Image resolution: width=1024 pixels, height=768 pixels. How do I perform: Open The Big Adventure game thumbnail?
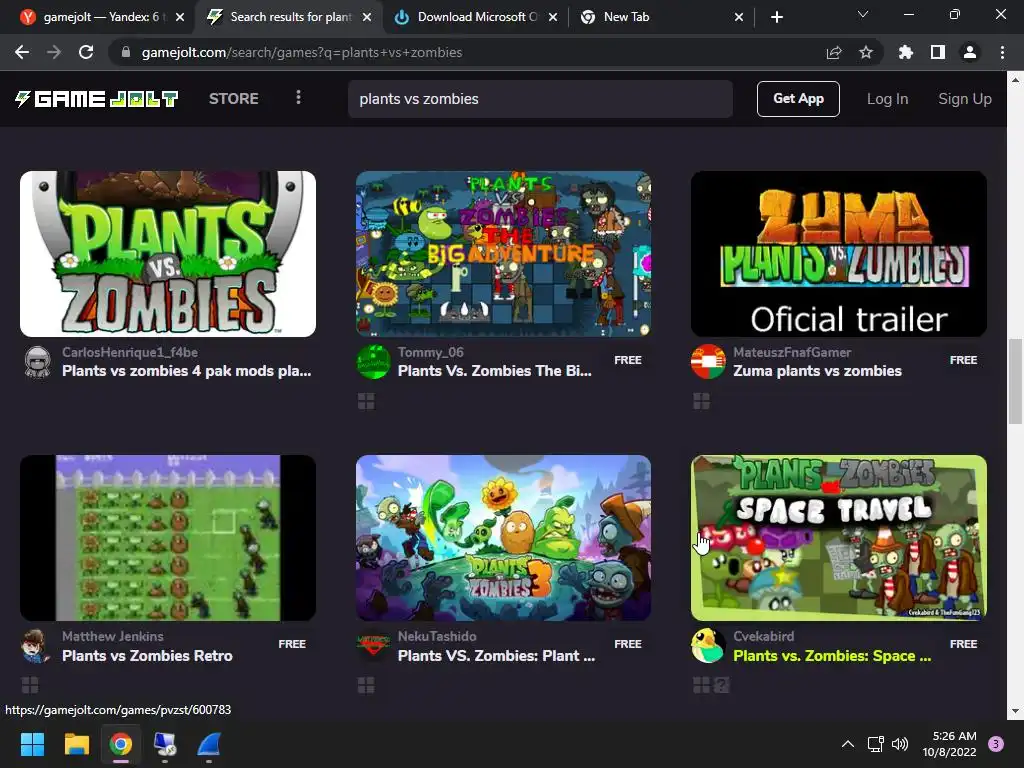[504, 254]
